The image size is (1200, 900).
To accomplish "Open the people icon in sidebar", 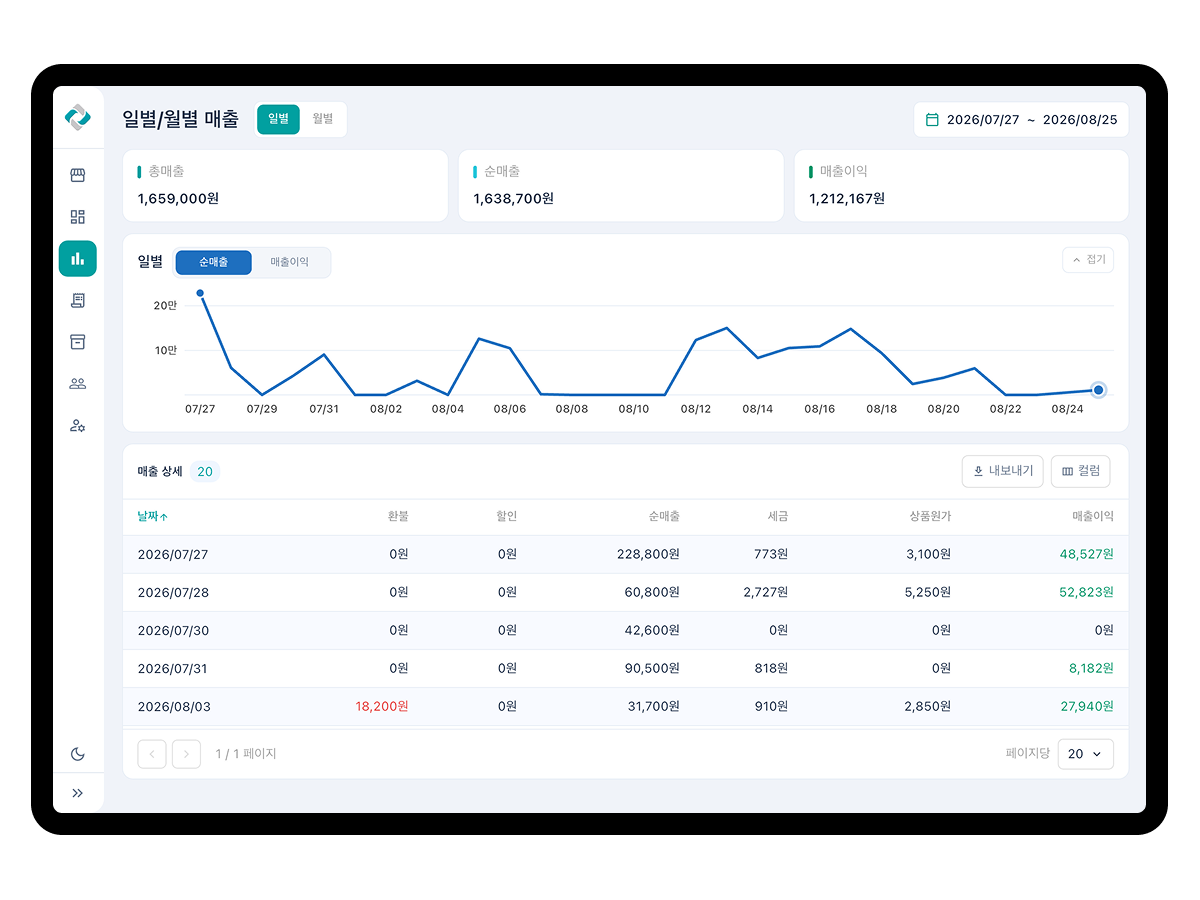I will coord(77,383).
